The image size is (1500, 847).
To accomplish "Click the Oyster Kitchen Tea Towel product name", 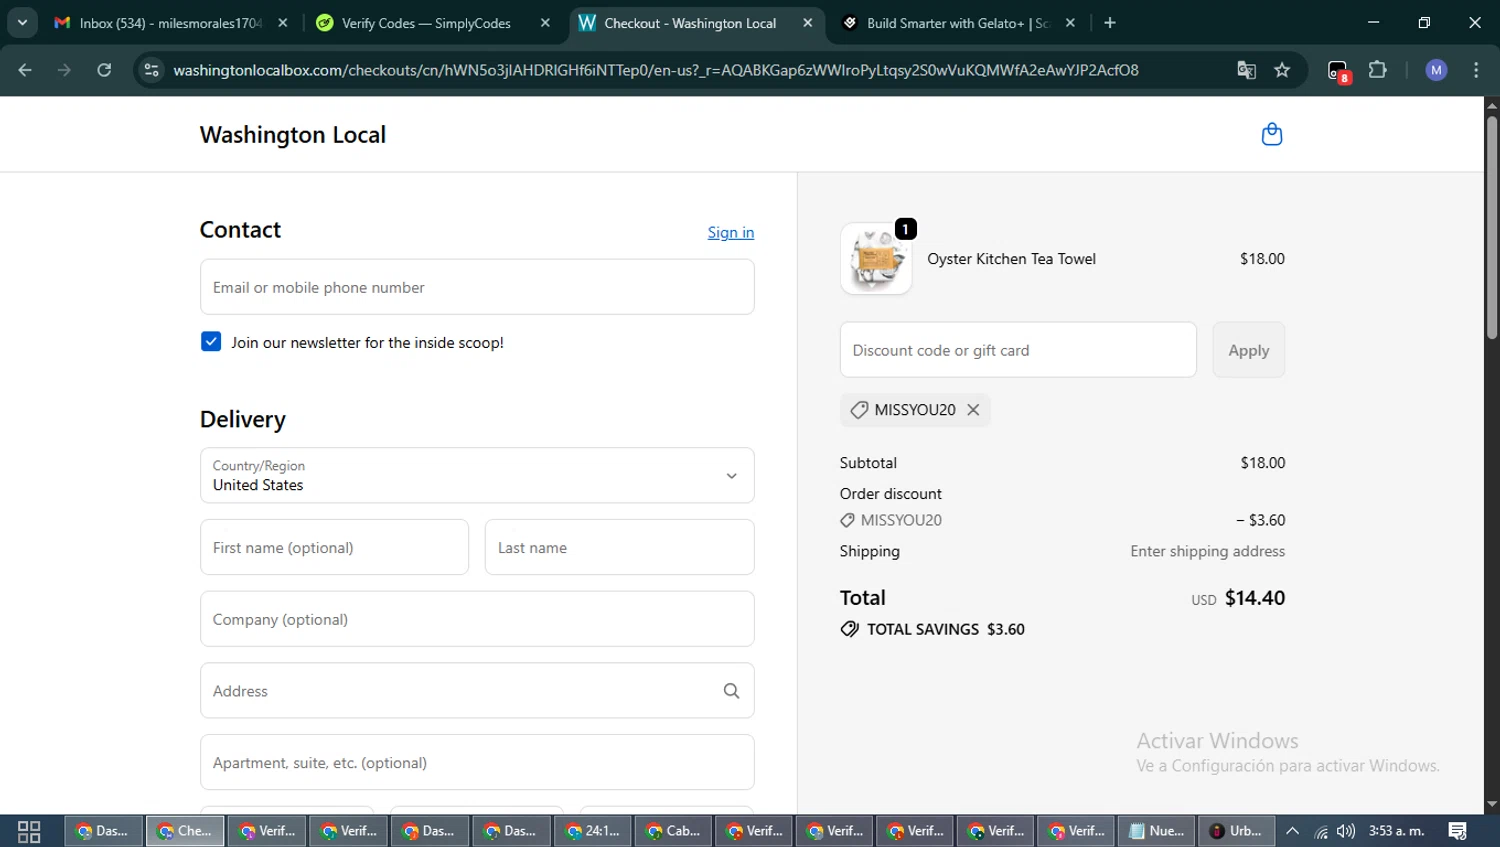I will coord(1011,259).
